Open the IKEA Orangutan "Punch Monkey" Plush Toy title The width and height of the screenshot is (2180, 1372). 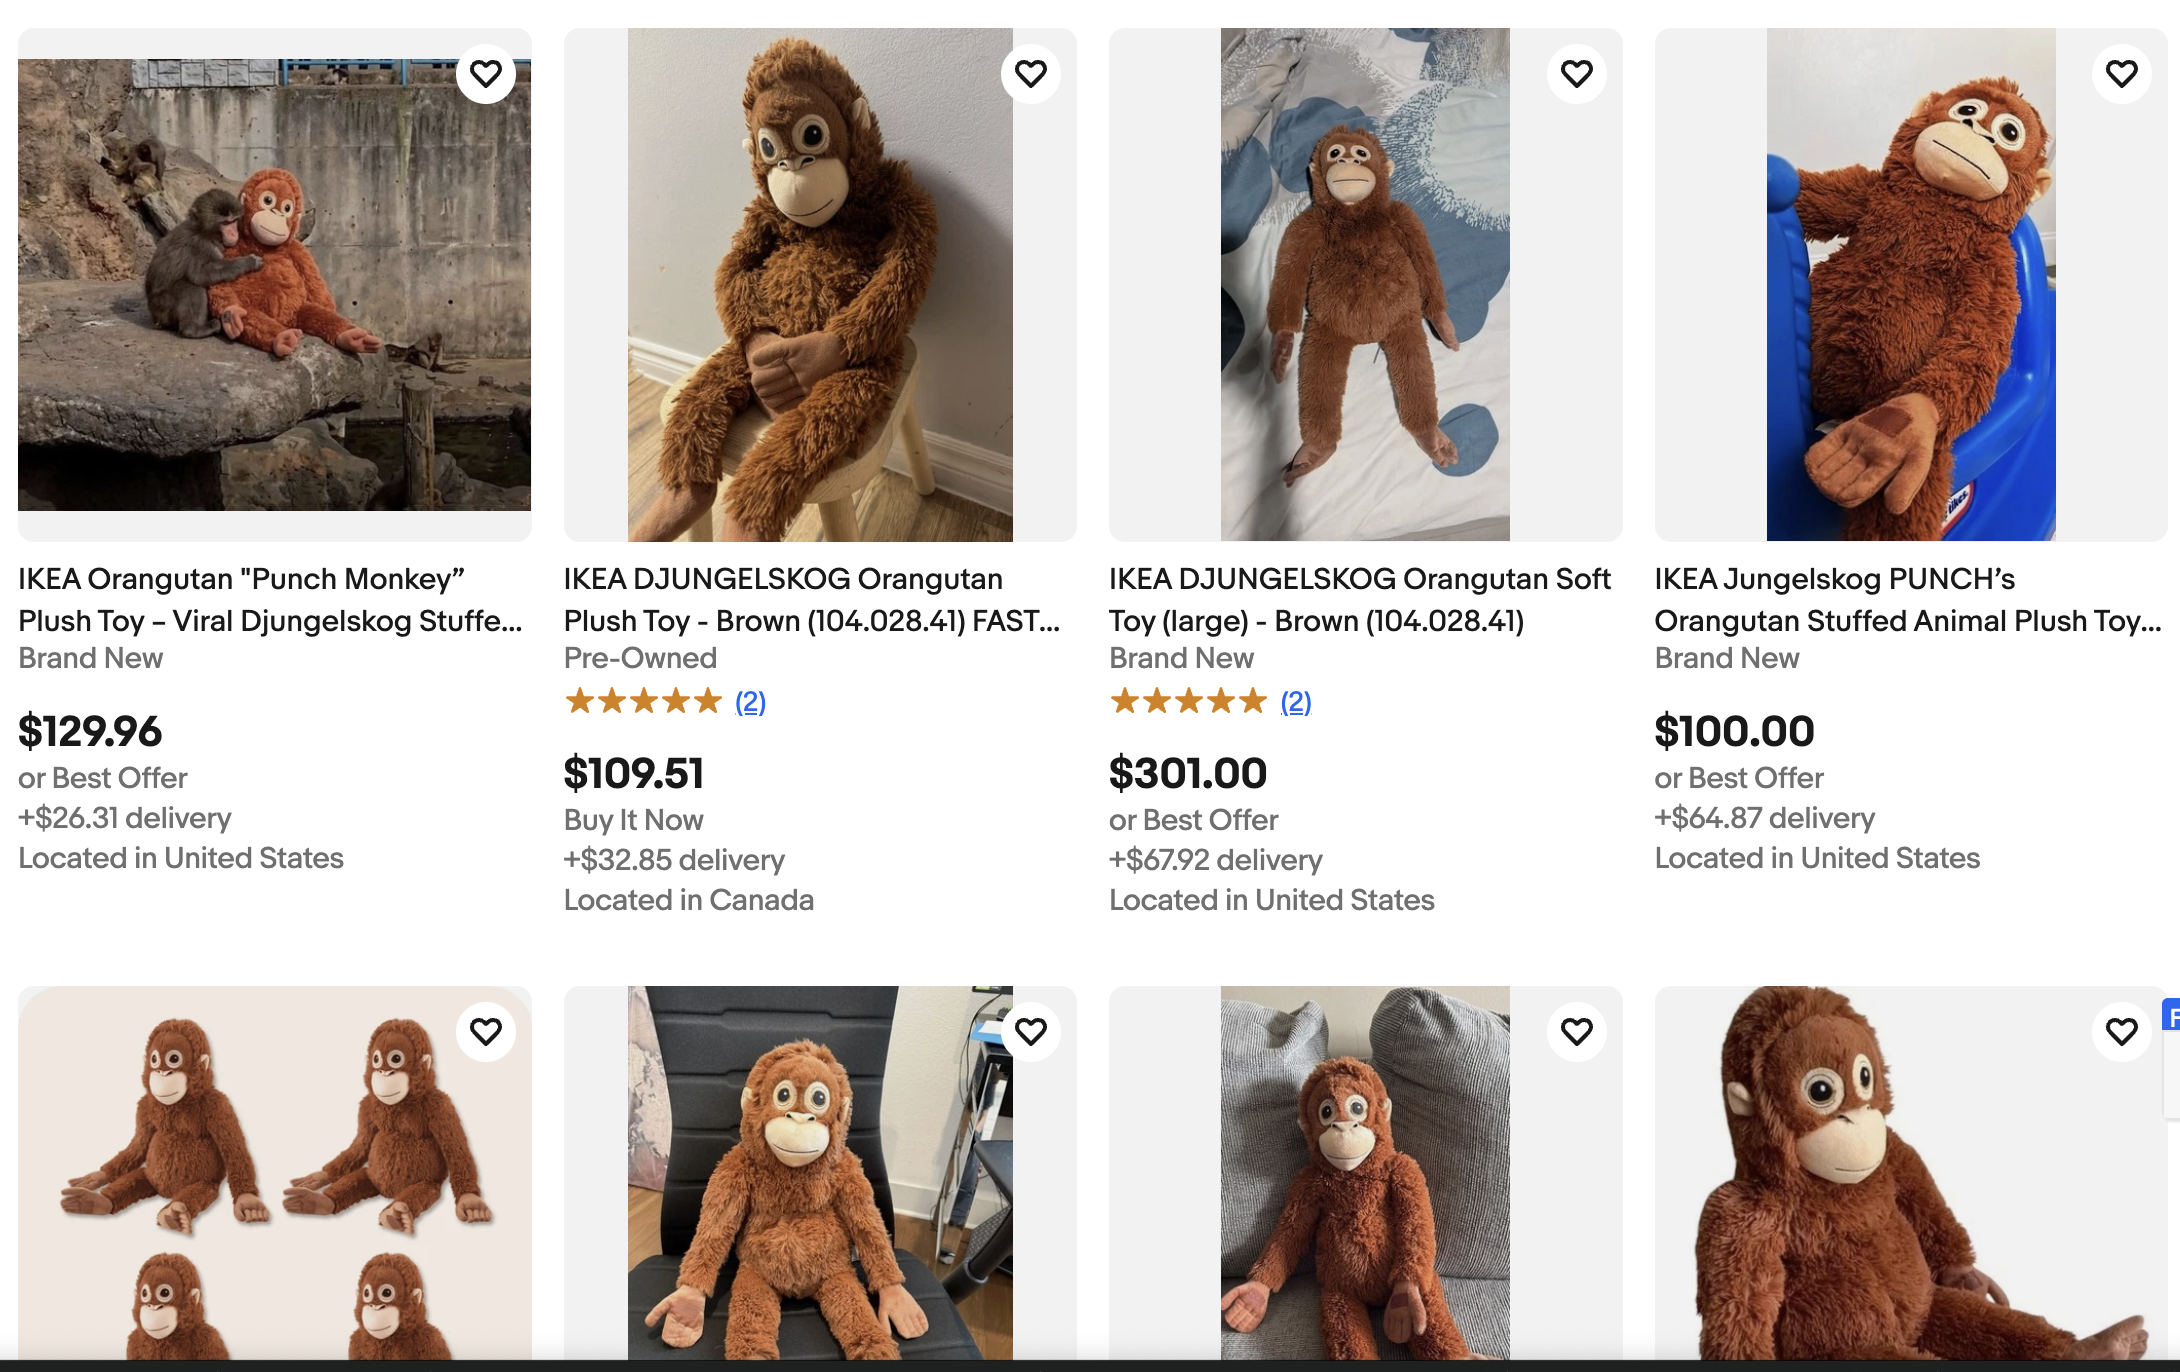coord(270,600)
